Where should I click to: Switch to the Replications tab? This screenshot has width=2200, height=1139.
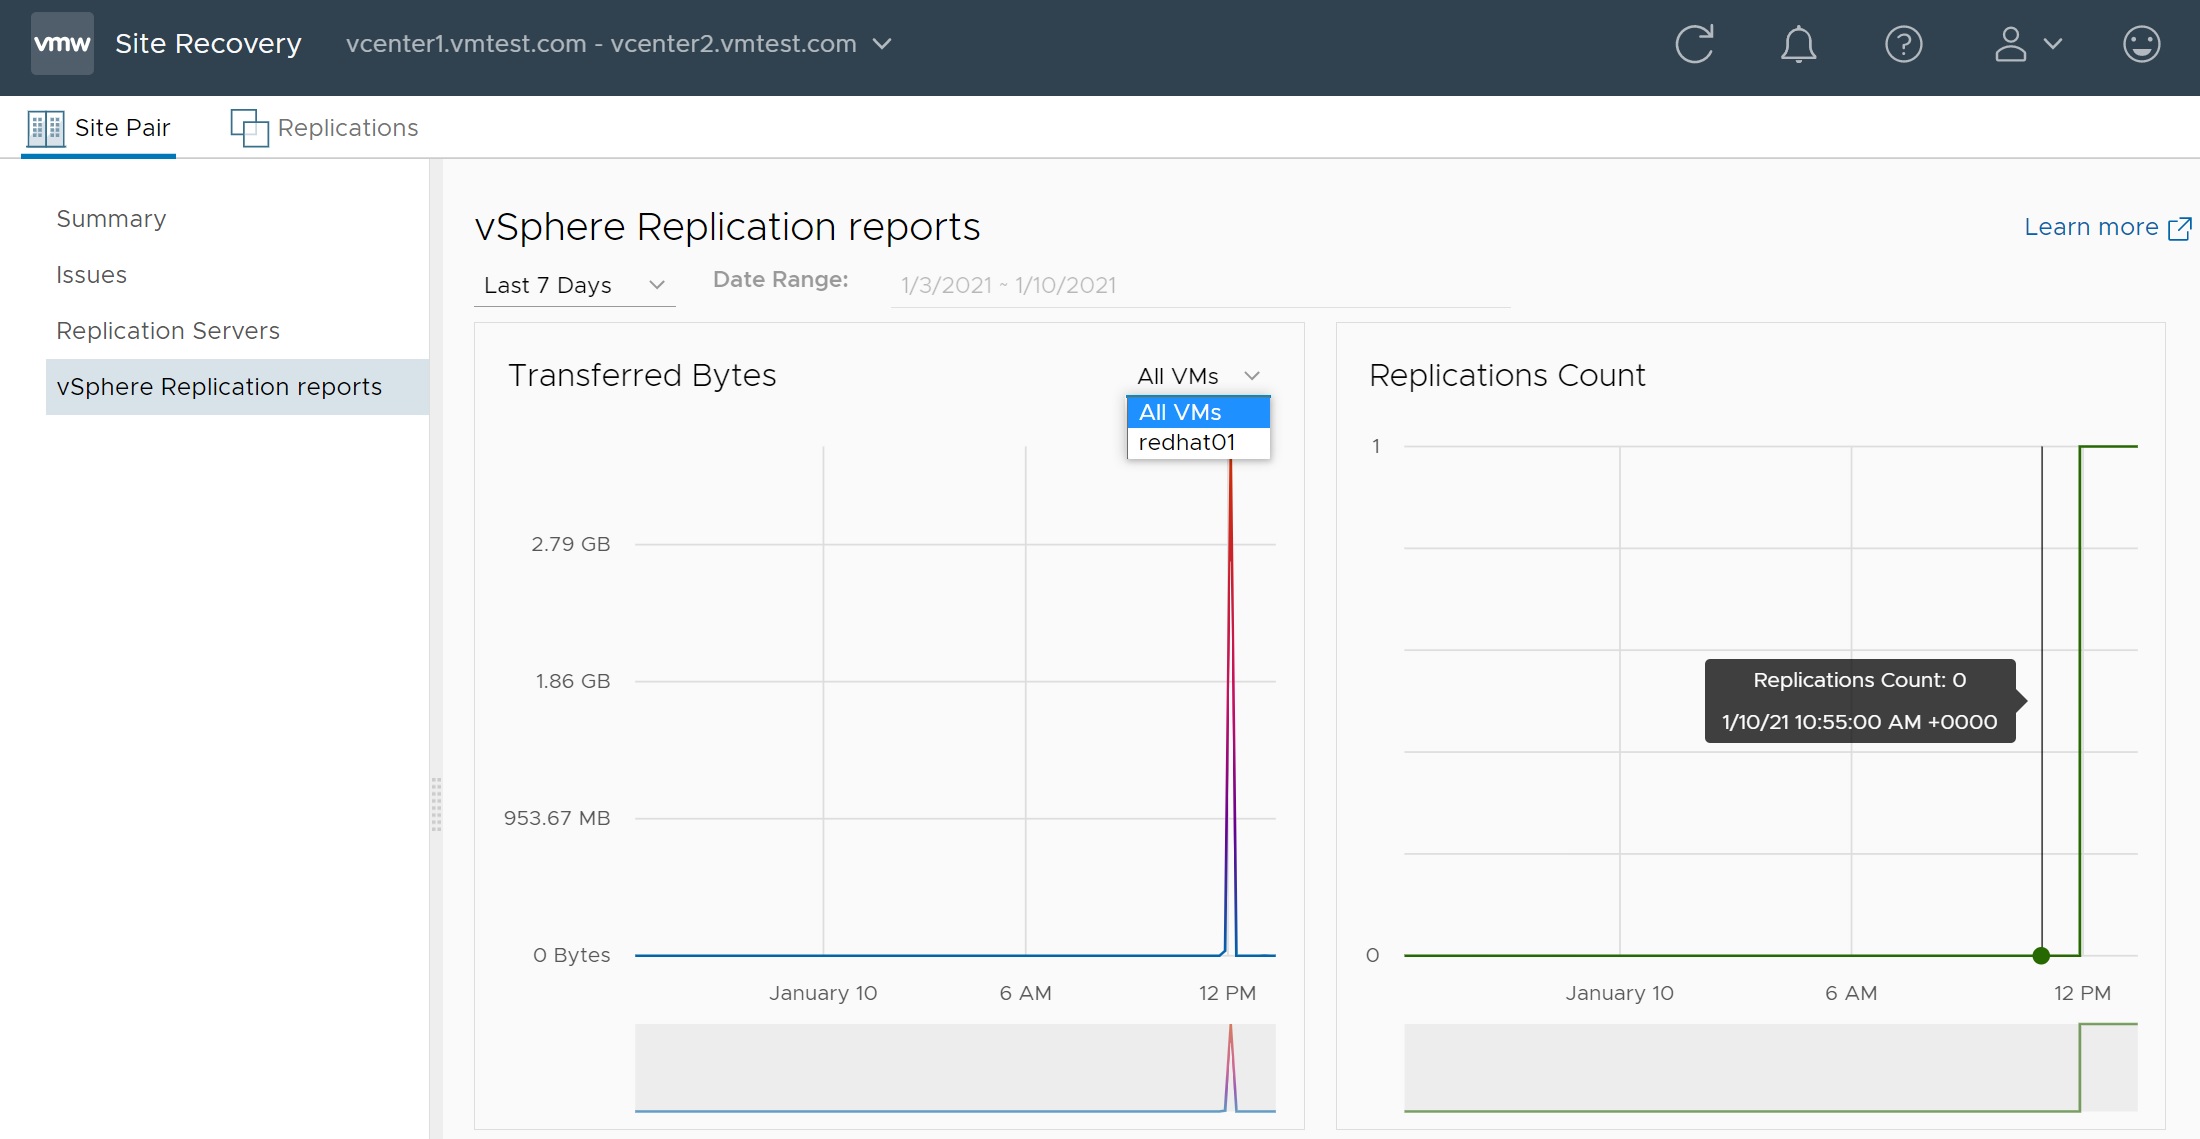tap(347, 128)
